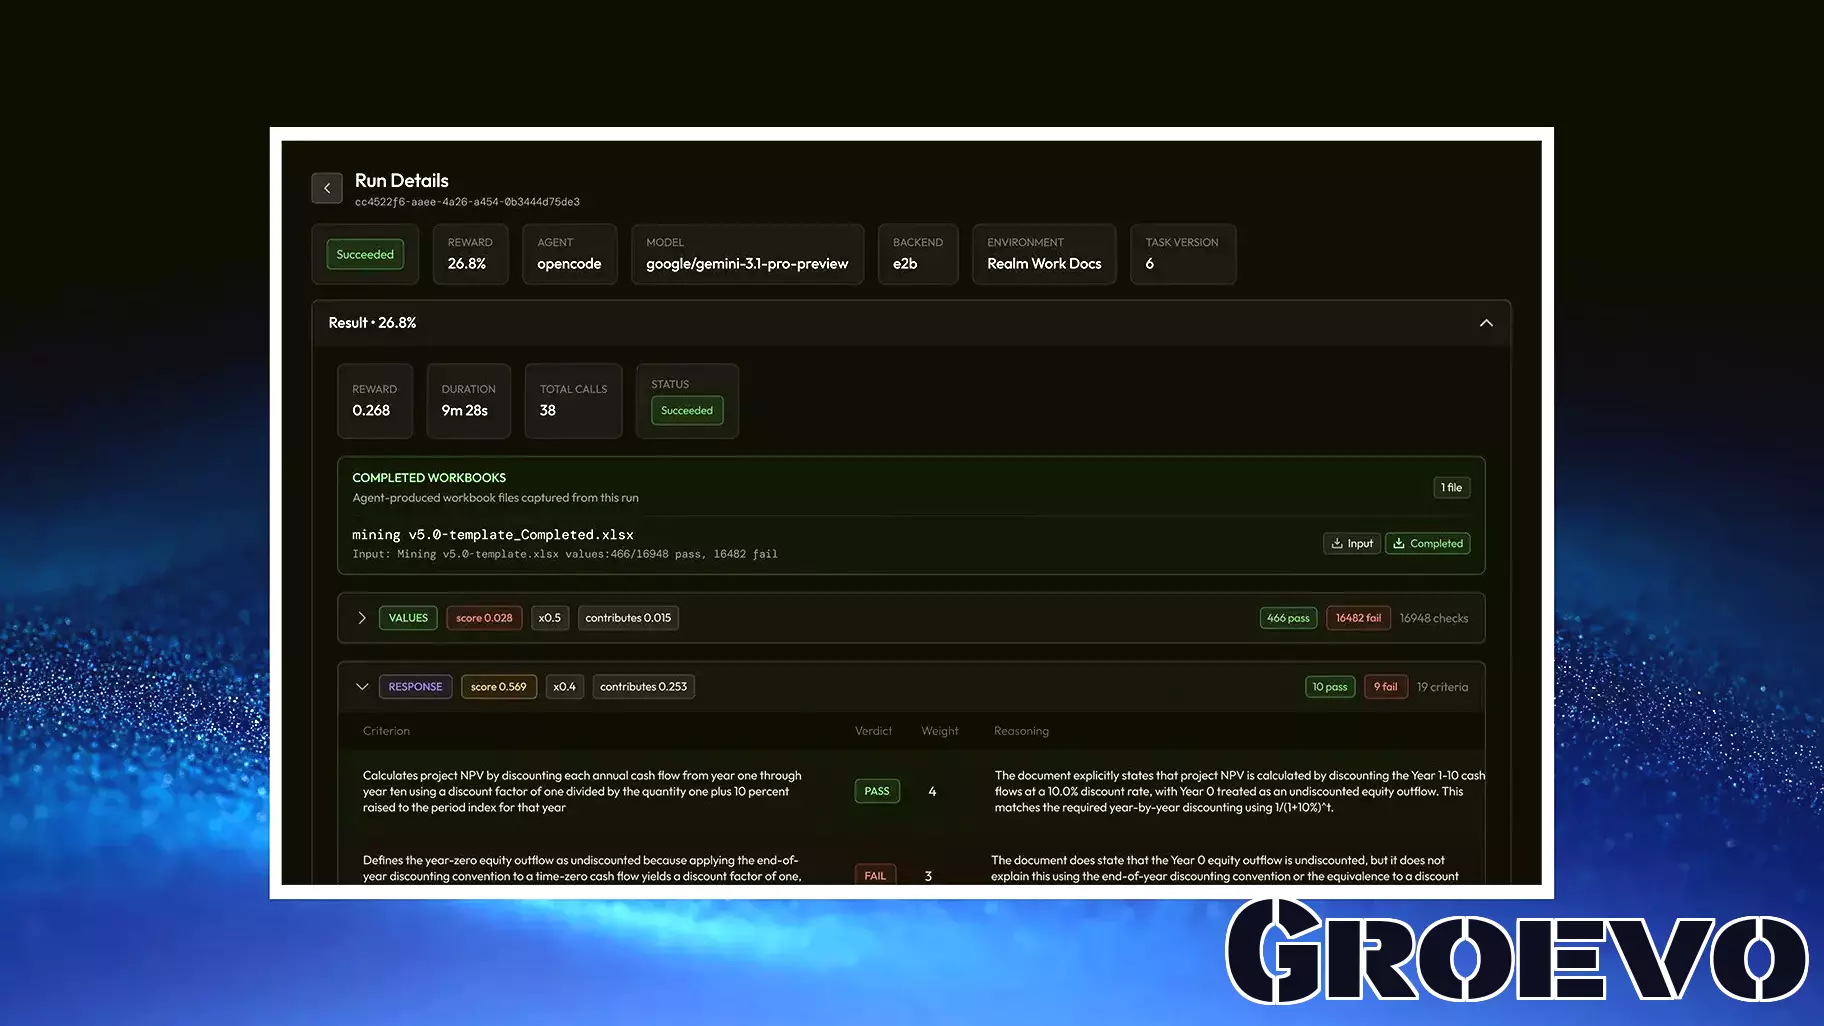The height and width of the screenshot is (1026, 1824).
Task: Click the REWARD 26.8% card
Action: (x=470, y=254)
